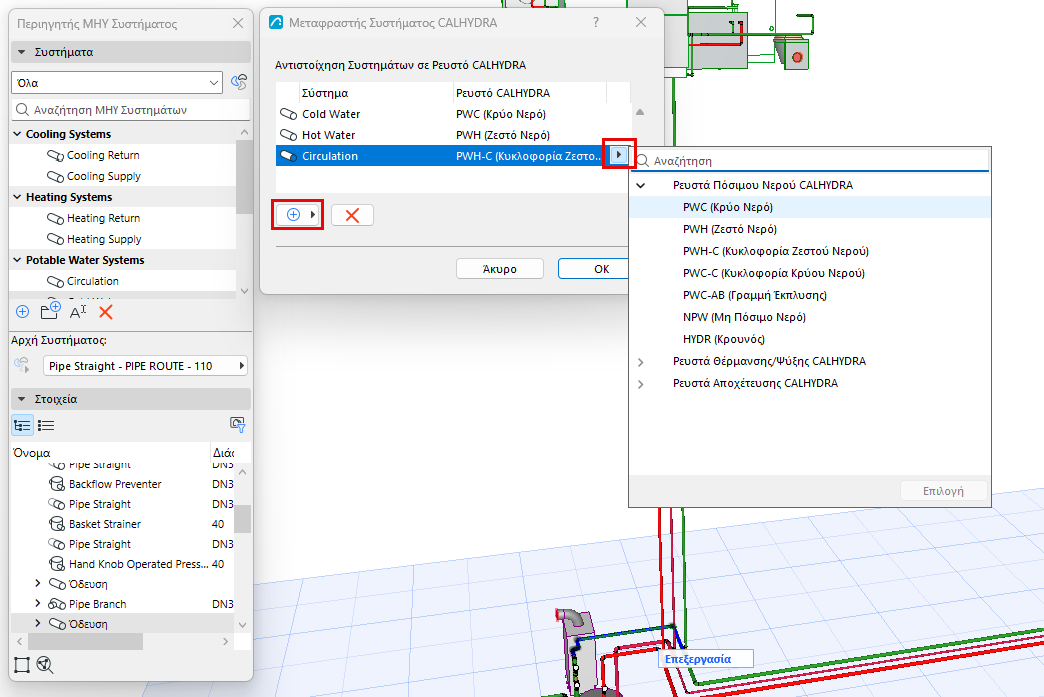Choose PWC-C (Κυκλοφορία Κρύου Νερού) fluid
Image resolution: width=1044 pixels, height=697 pixels.
click(774, 273)
